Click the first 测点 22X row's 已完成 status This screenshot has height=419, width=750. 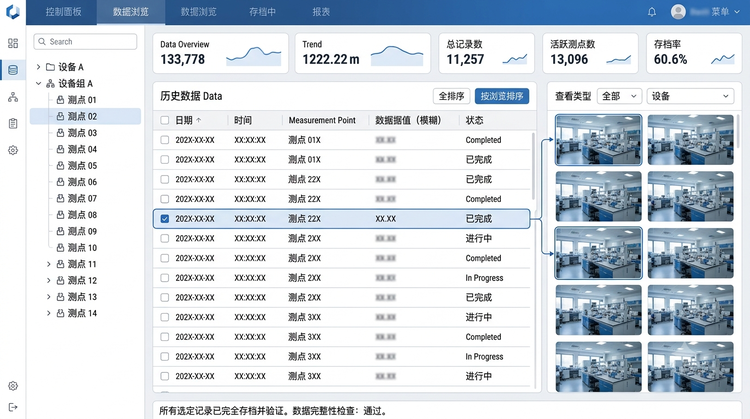click(478, 179)
